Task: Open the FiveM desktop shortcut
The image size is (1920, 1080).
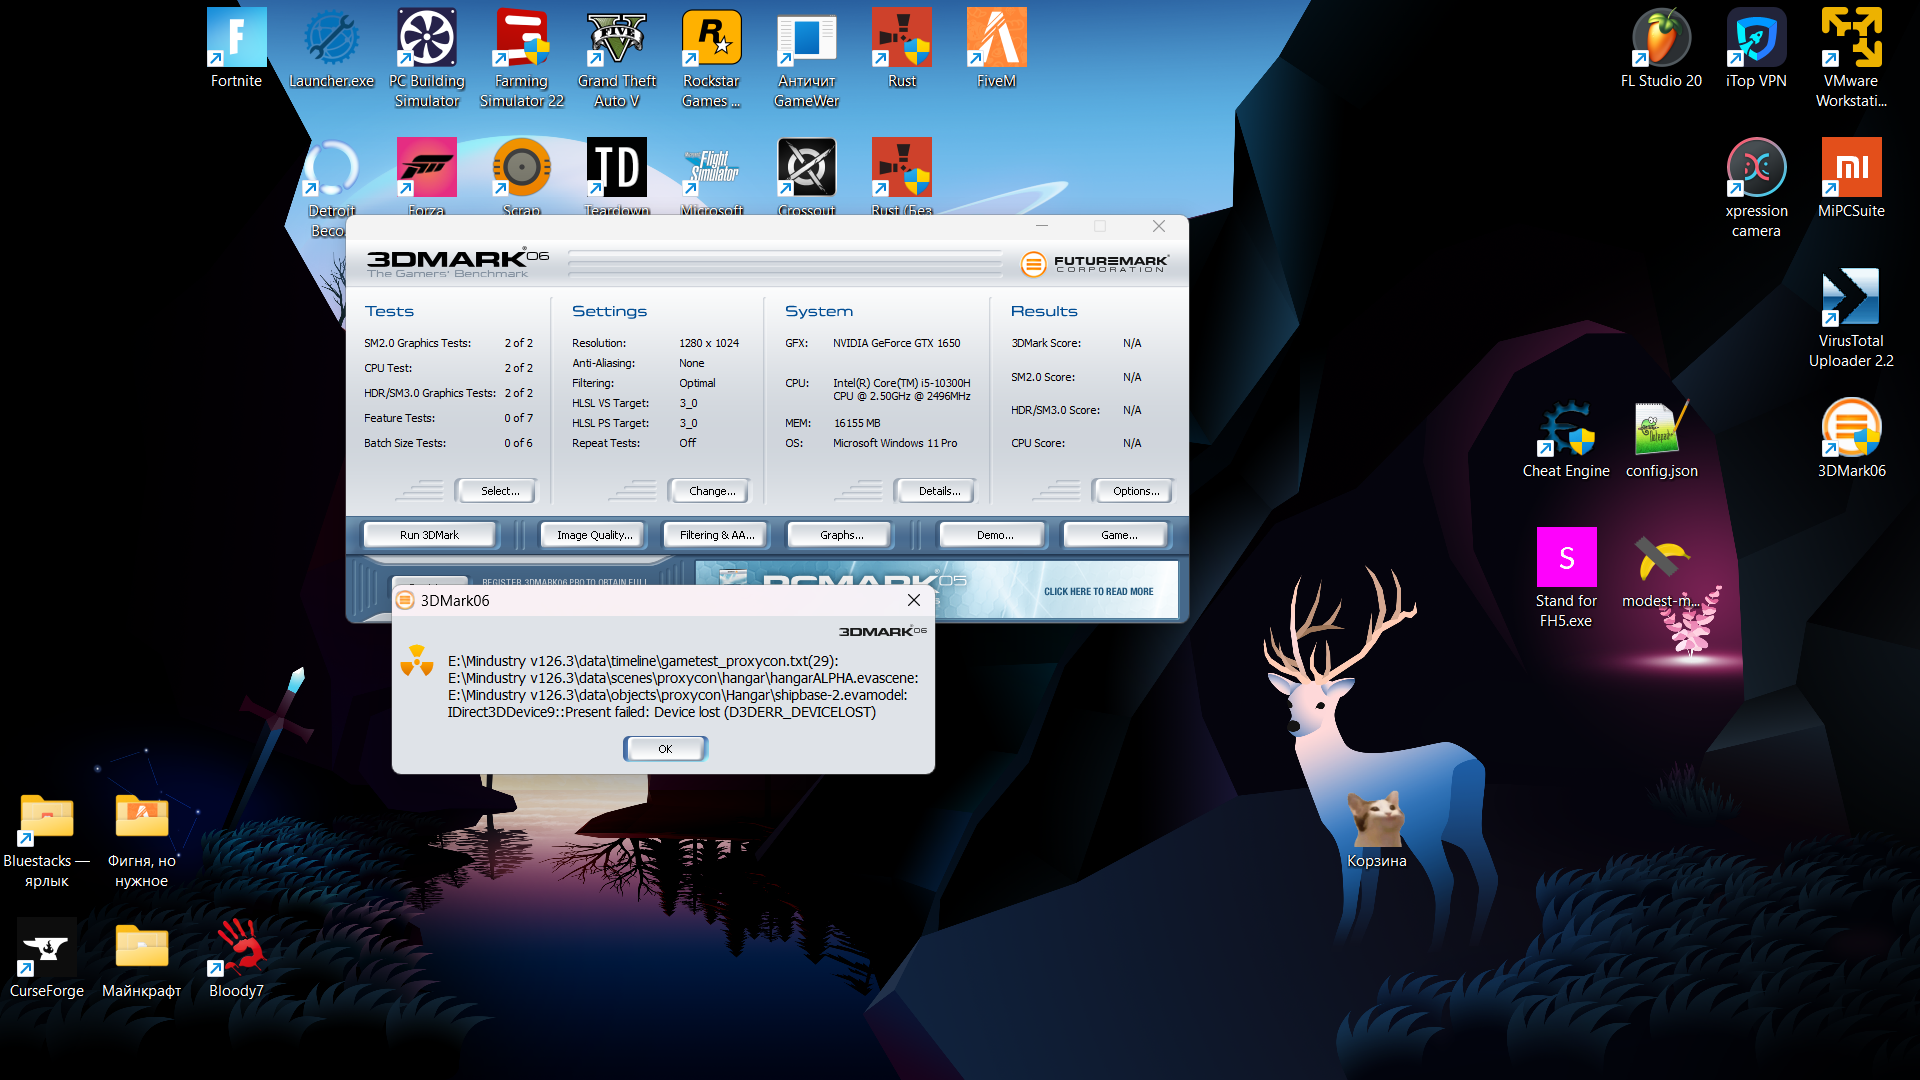Action: coord(996,49)
